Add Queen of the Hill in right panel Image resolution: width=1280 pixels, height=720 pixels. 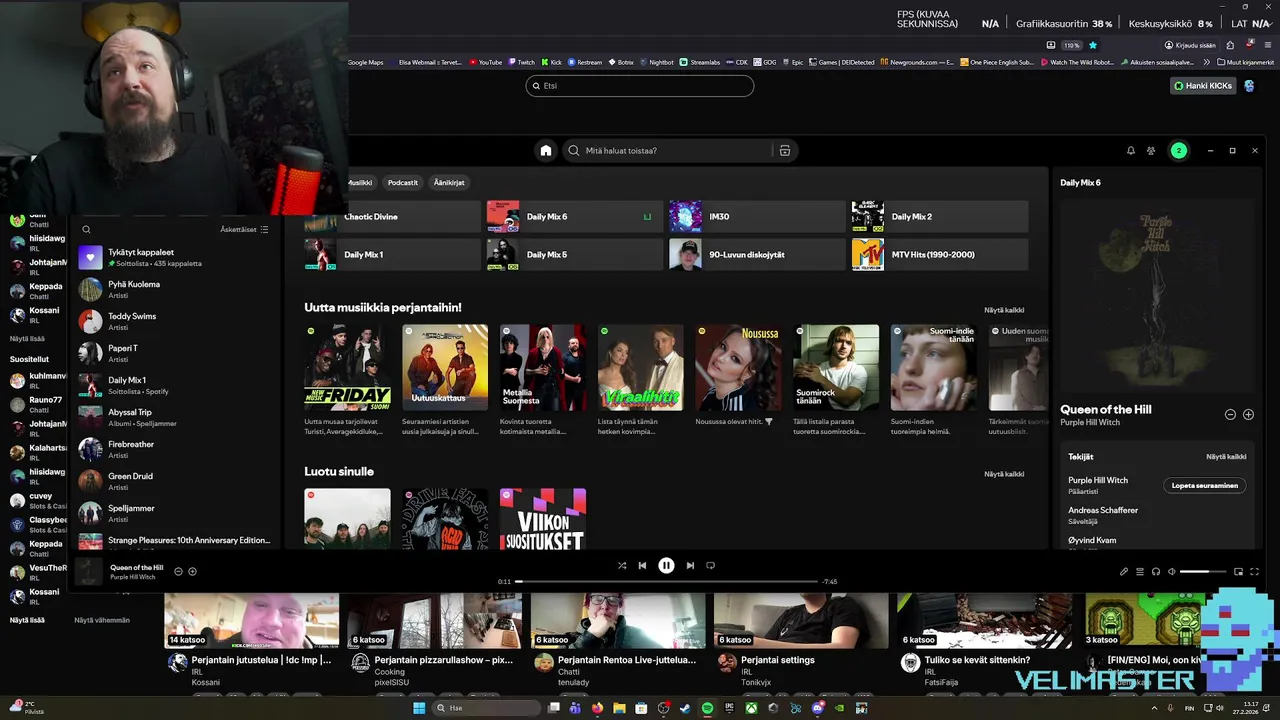click(1248, 415)
